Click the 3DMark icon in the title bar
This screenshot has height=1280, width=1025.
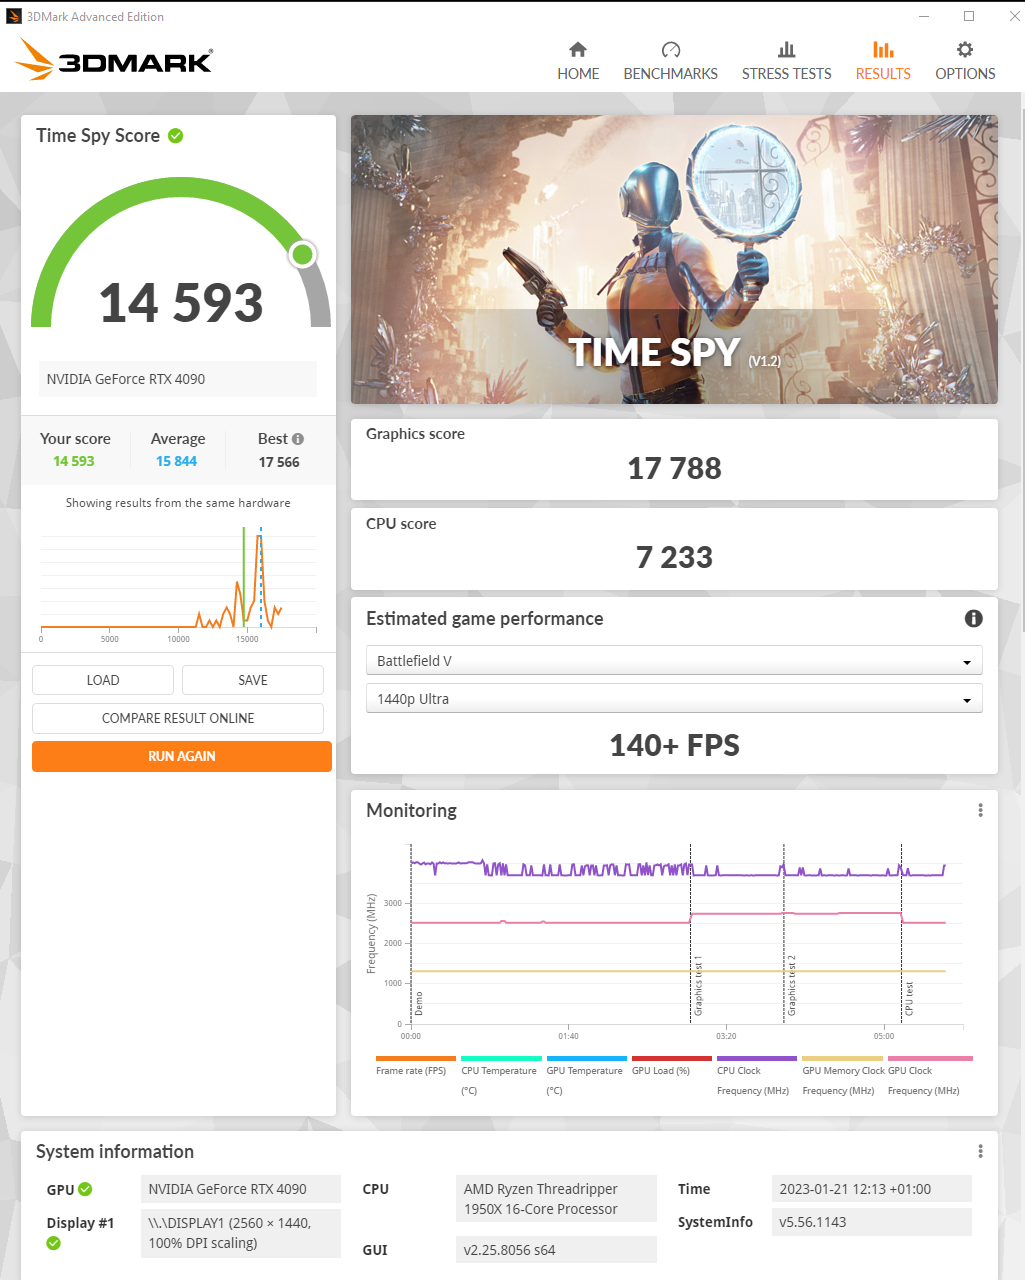13,16
